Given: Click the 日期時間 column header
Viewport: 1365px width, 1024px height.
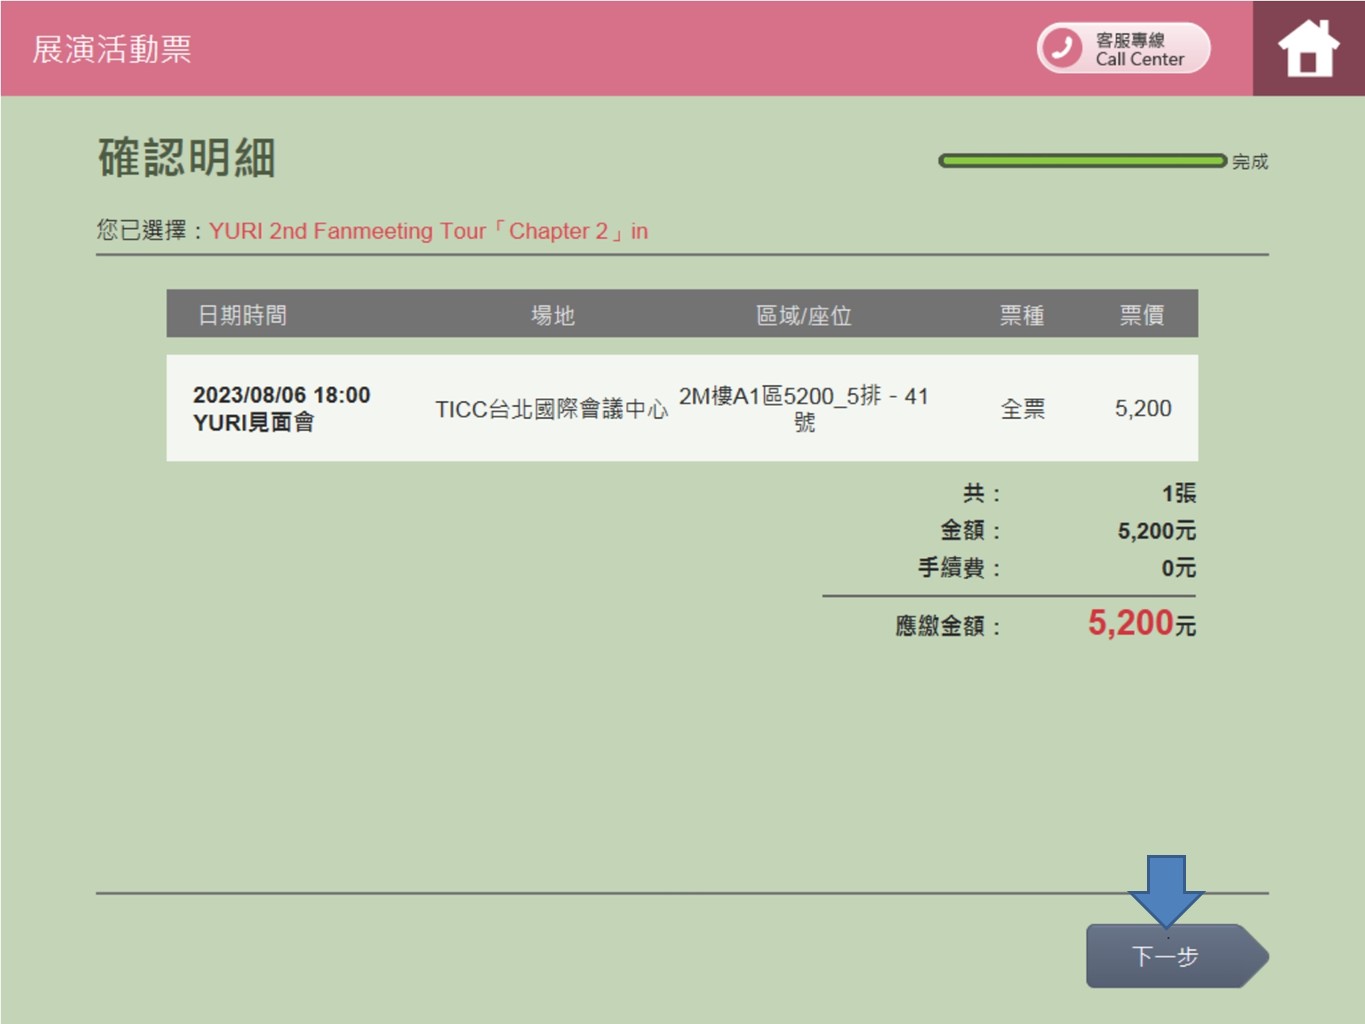Looking at the screenshot, I should (x=242, y=315).
